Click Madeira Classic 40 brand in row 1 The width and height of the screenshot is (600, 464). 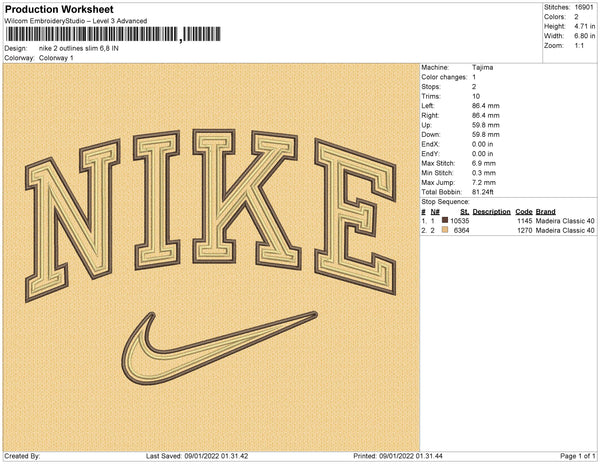point(565,221)
